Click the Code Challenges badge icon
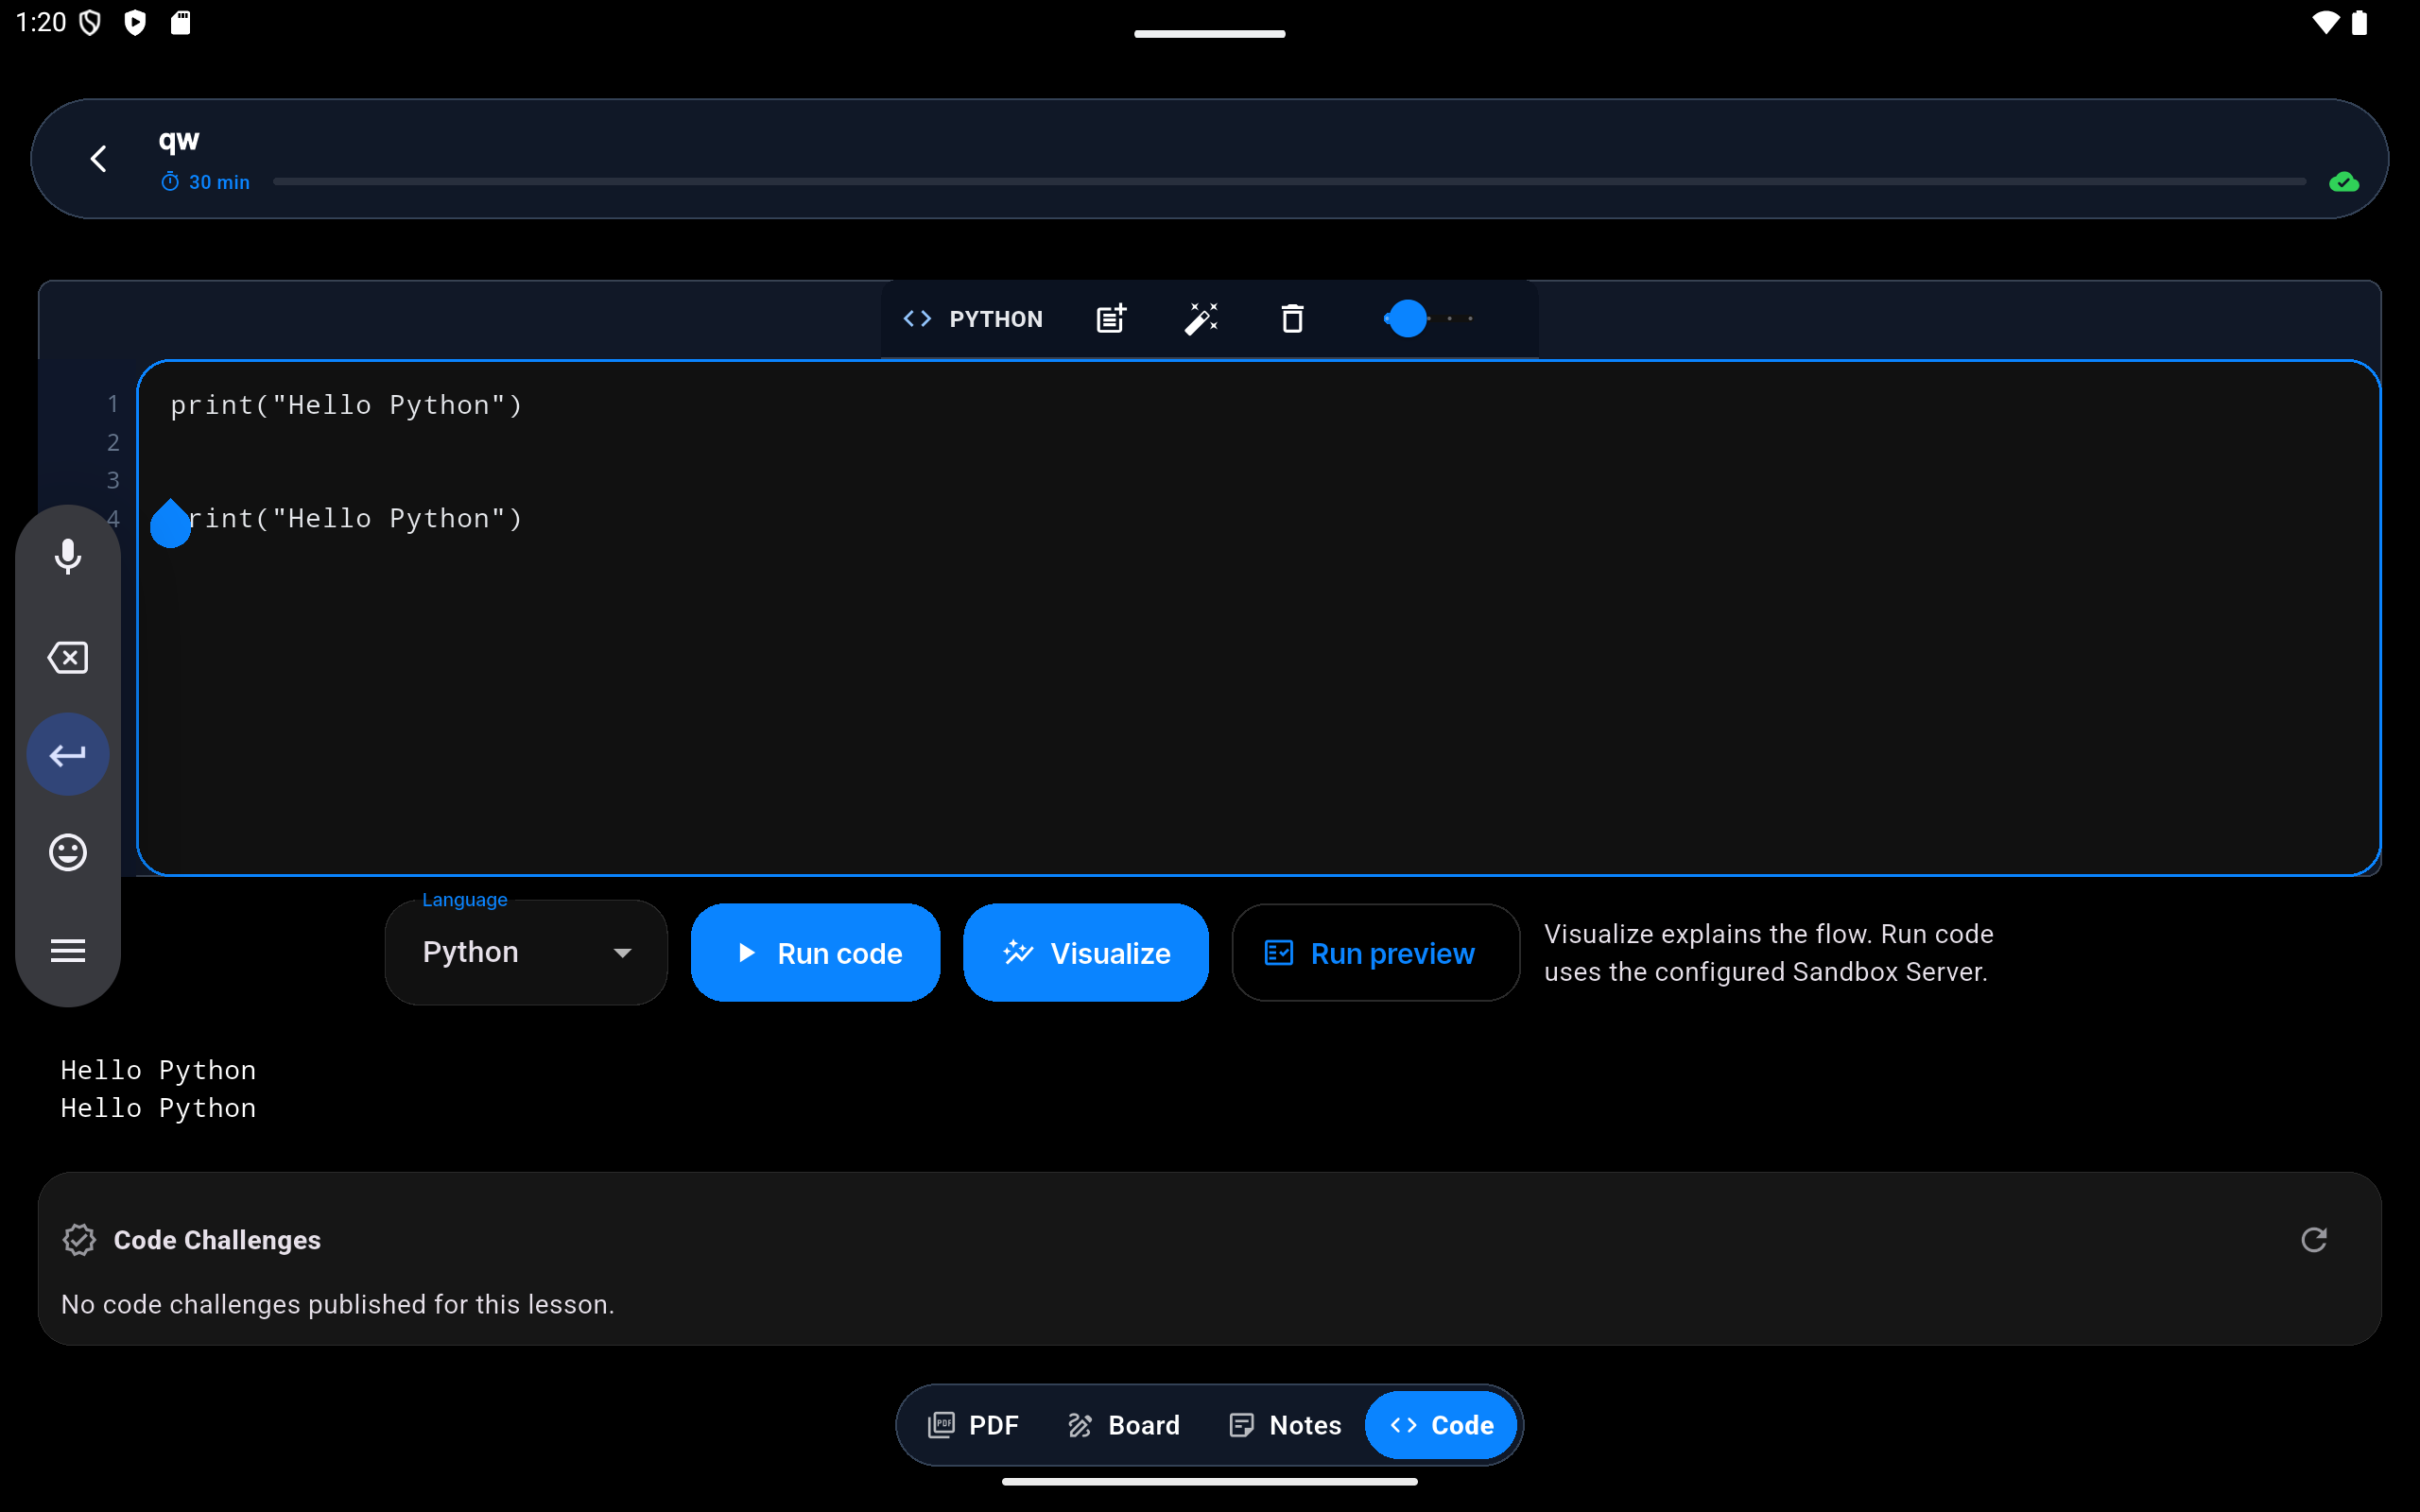2420x1512 pixels. [x=79, y=1240]
